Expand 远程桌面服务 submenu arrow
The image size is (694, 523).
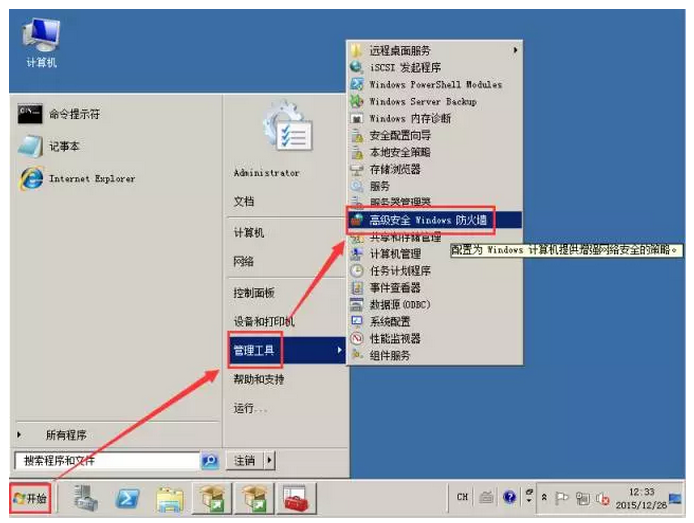515,50
